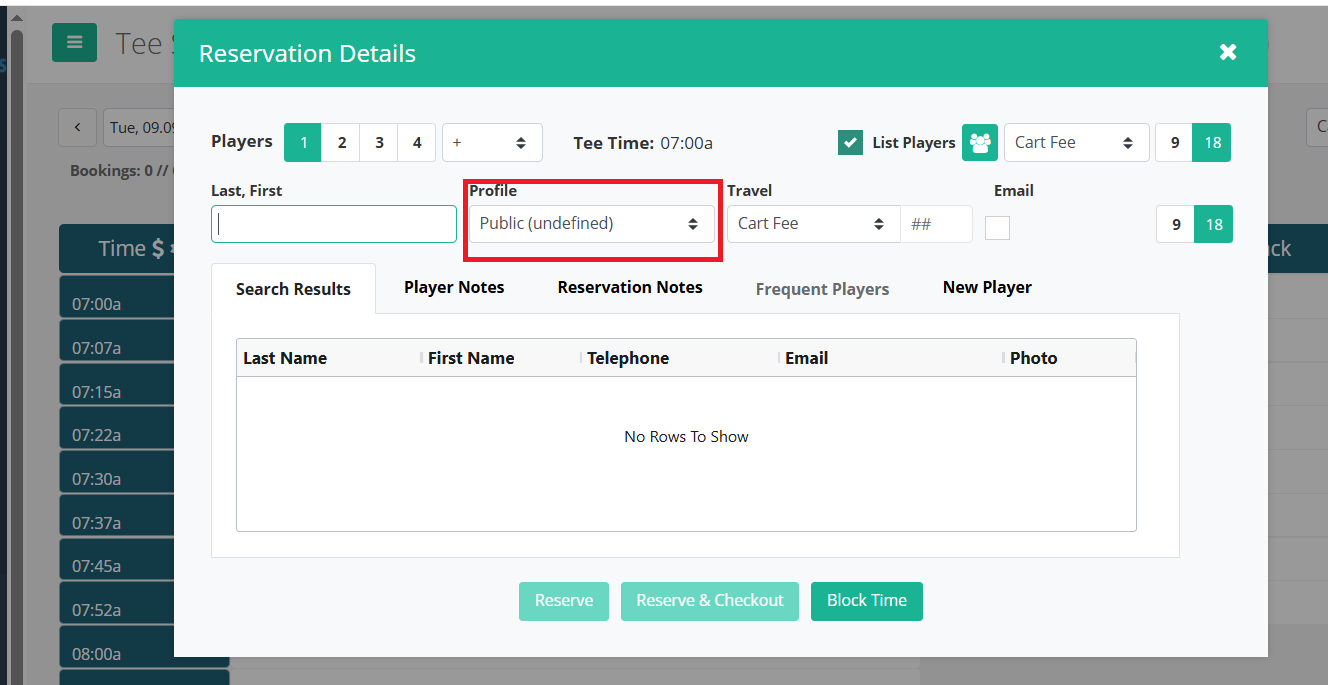Select the 07:52a tee time row
The width and height of the screenshot is (1328, 685).
pos(117,603)
